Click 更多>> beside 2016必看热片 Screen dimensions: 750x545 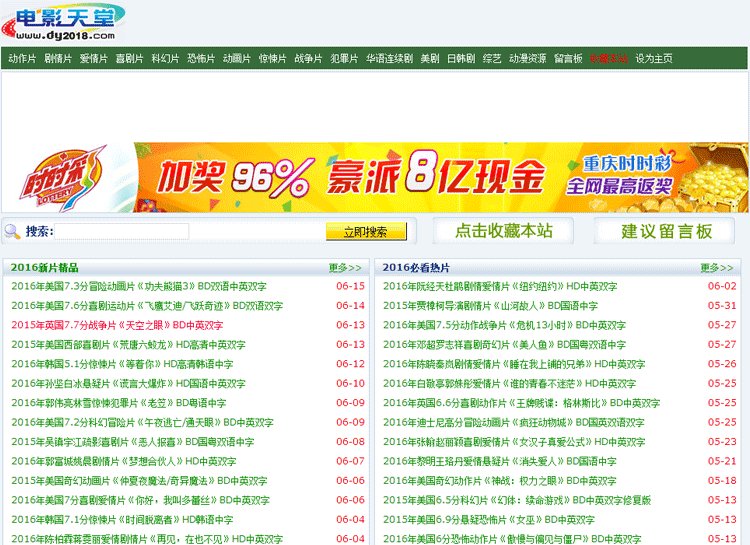point(717,268)
